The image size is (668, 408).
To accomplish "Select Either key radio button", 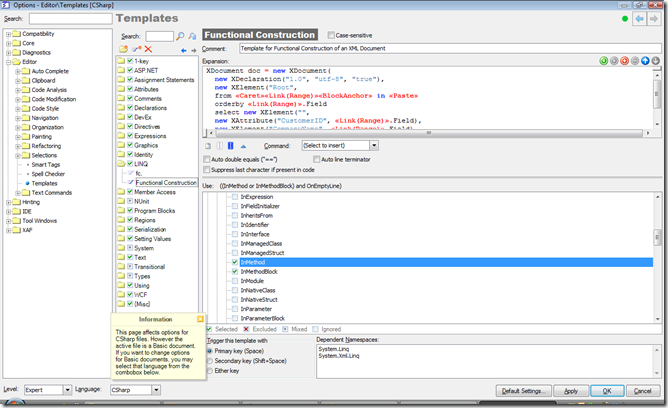I will pyautogui.click(x=210, y=371).
